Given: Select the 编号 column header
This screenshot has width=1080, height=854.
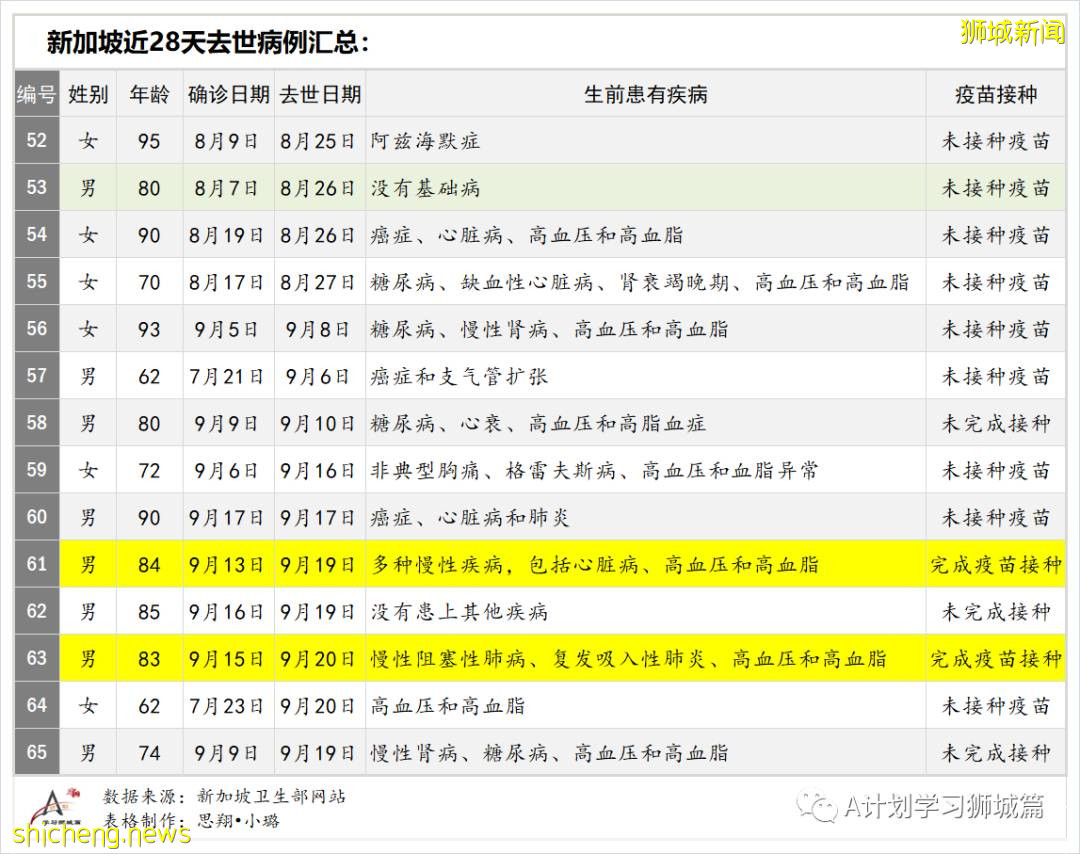Looking at the screenshot, I should (36, 94).
